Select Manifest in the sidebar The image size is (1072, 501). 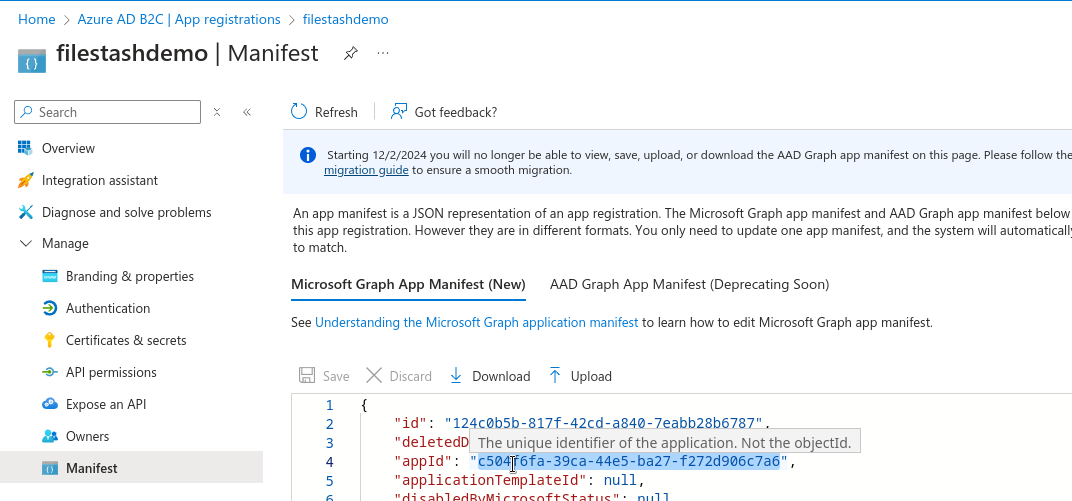[131, 468]
